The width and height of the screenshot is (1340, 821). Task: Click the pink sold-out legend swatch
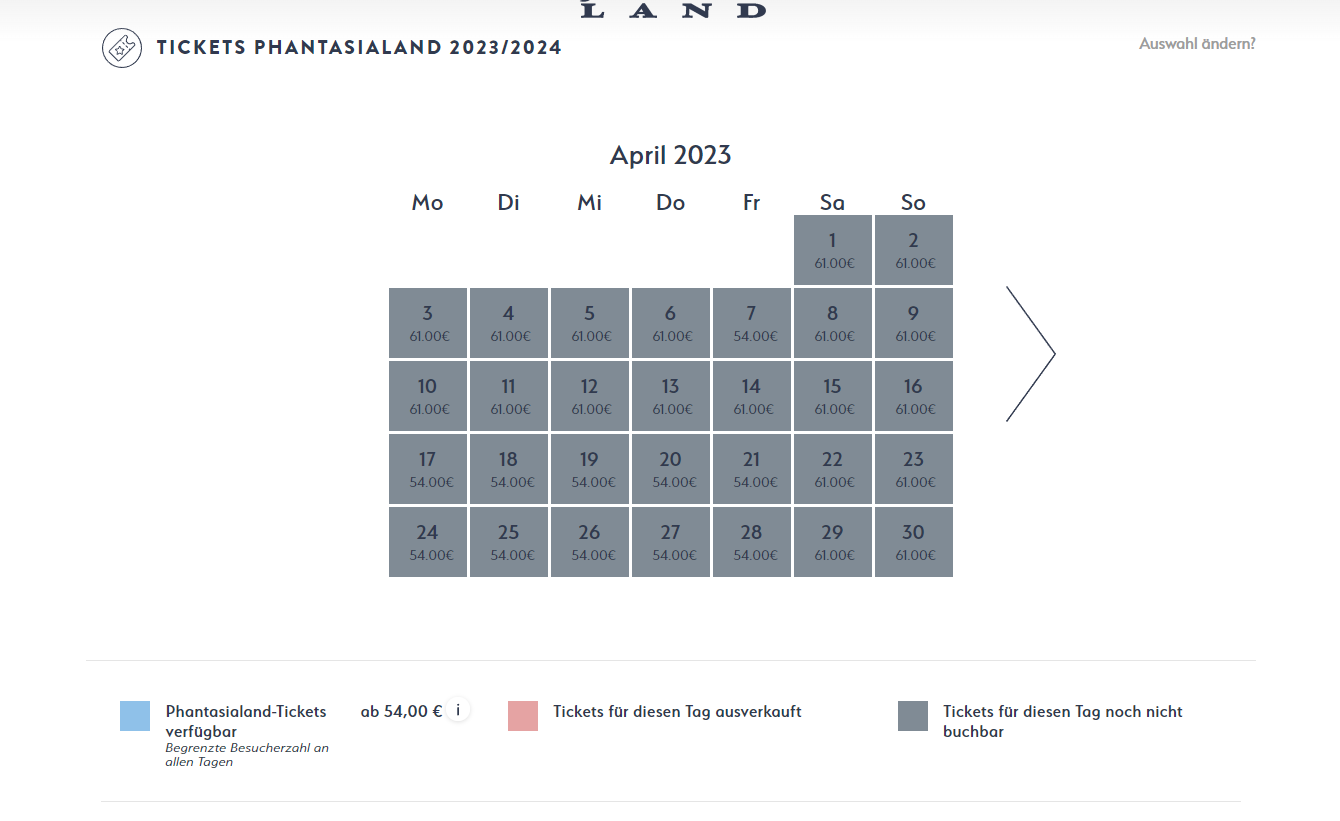click(x=523, y=716)
